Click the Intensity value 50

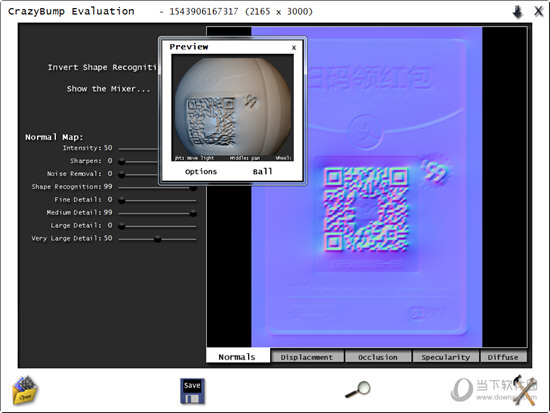tap(108, 148)
